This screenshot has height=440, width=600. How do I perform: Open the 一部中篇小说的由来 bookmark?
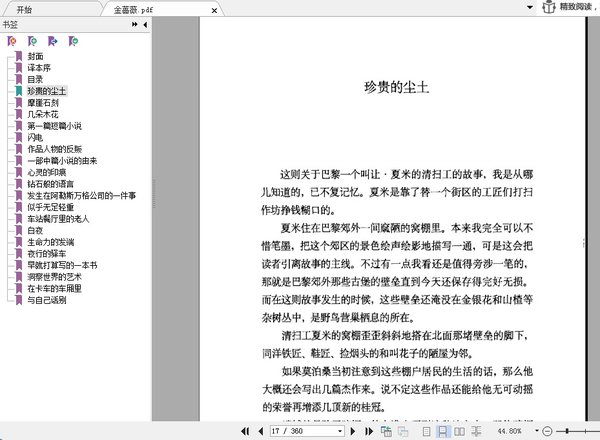(62, 161)
